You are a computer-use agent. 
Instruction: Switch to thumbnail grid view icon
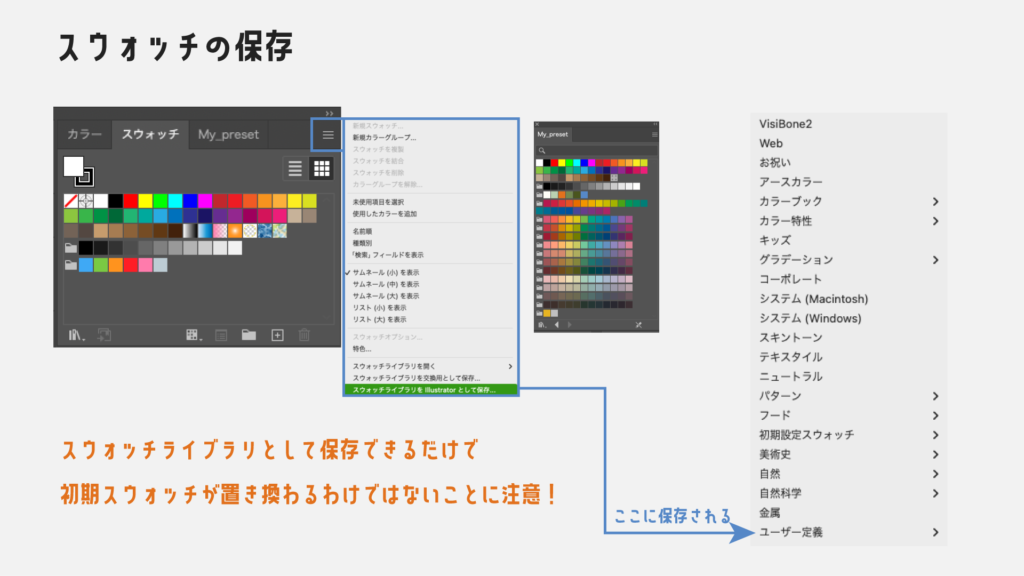[x=321, y=168]
